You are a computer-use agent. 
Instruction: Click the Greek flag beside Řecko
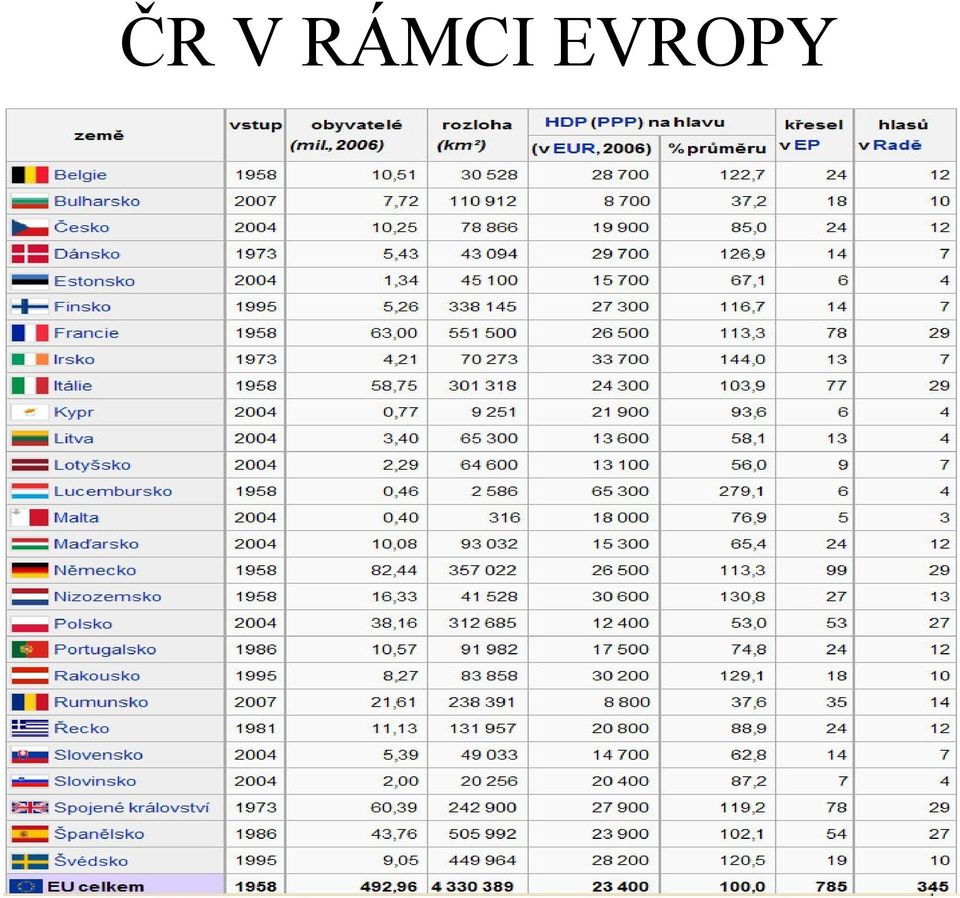(29, 728)
